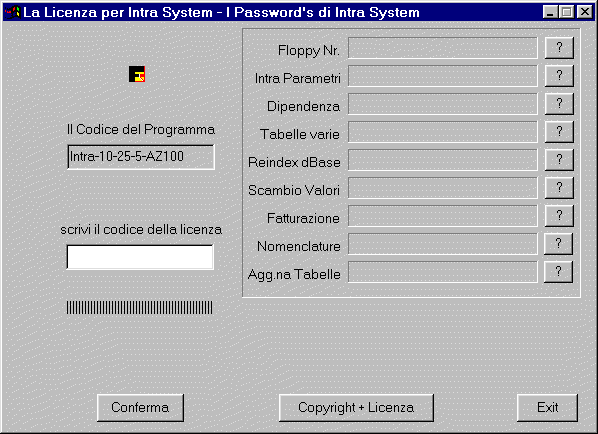598x434 pixels.
Task: Click the question mark beside Nomenclature
Action: coord(558,244)
